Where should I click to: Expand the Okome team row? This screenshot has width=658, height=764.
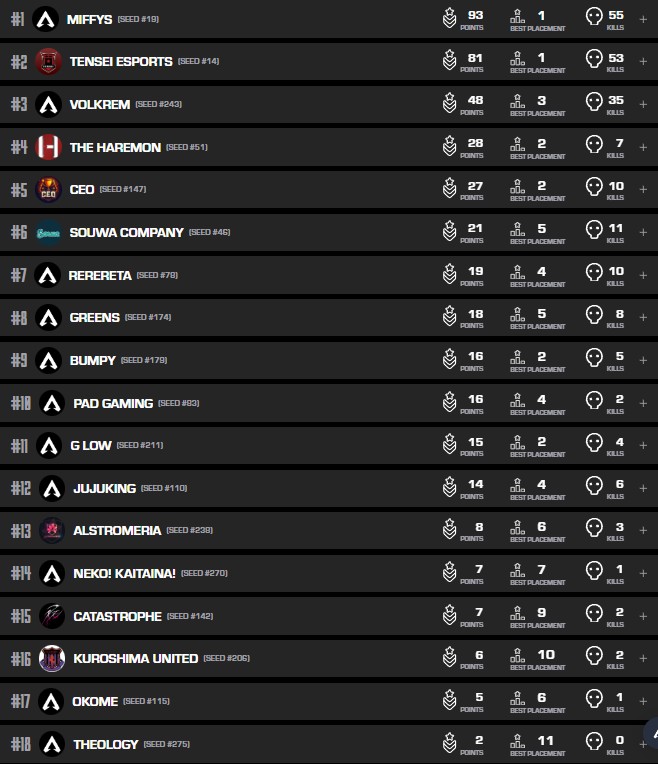tap(643, 701)
